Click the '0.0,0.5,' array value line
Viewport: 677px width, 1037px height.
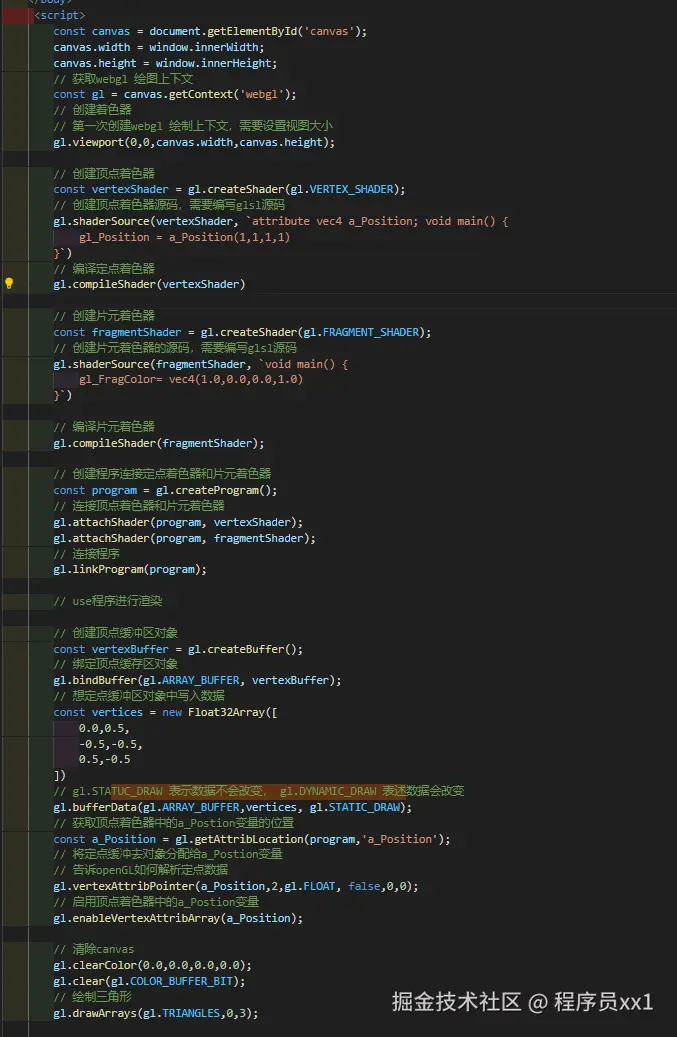104,728
